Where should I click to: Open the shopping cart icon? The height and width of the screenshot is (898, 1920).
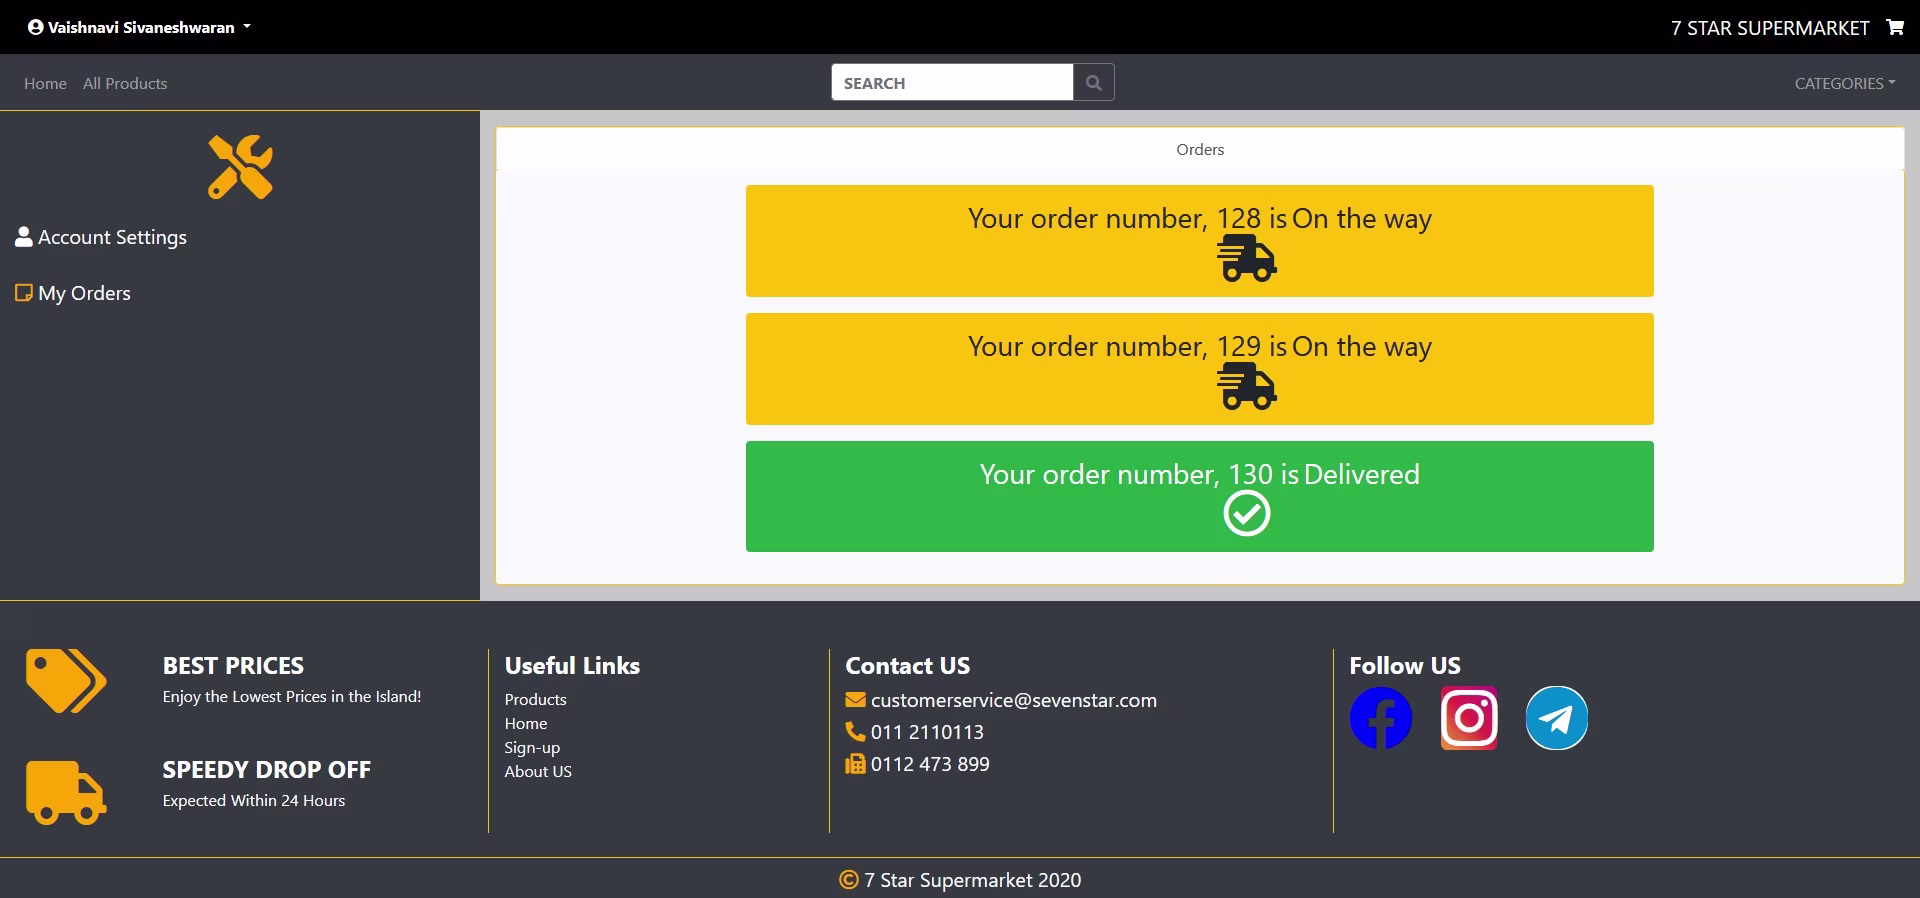pyautogui.click(x=1894, y=27)
